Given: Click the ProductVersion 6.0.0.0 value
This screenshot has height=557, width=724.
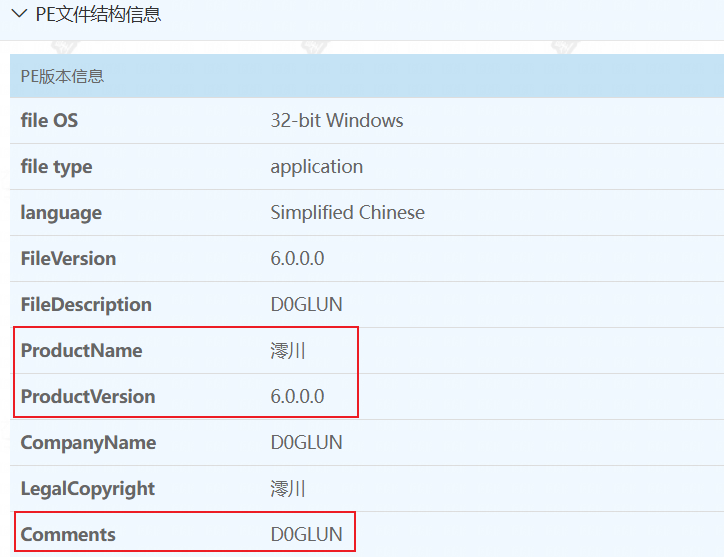Looking at the screenshot, I should coord(297,396).
